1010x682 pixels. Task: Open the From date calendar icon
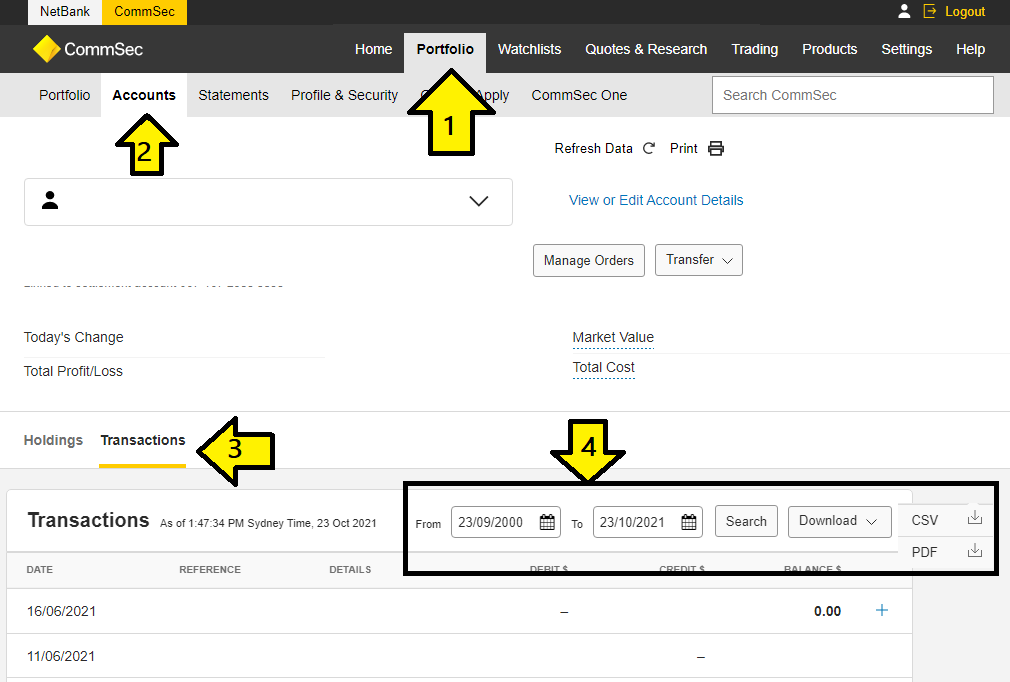(547, 522)
